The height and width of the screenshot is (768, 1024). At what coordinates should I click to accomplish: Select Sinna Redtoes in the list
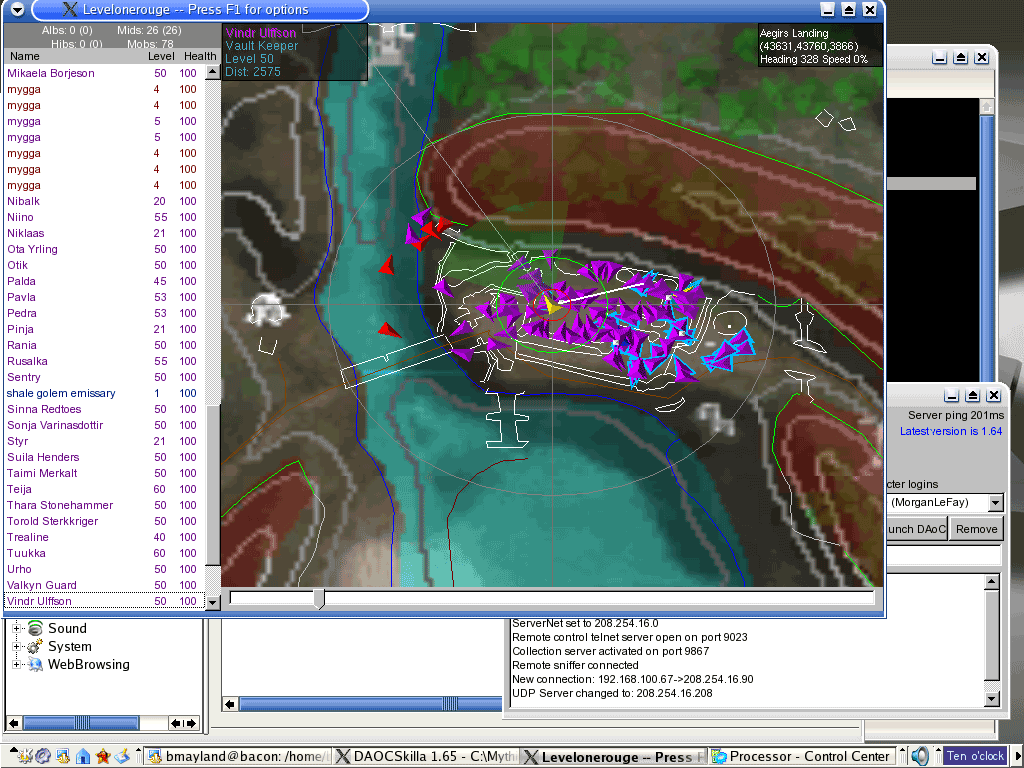pyautogui.click(x=104, y=409)
